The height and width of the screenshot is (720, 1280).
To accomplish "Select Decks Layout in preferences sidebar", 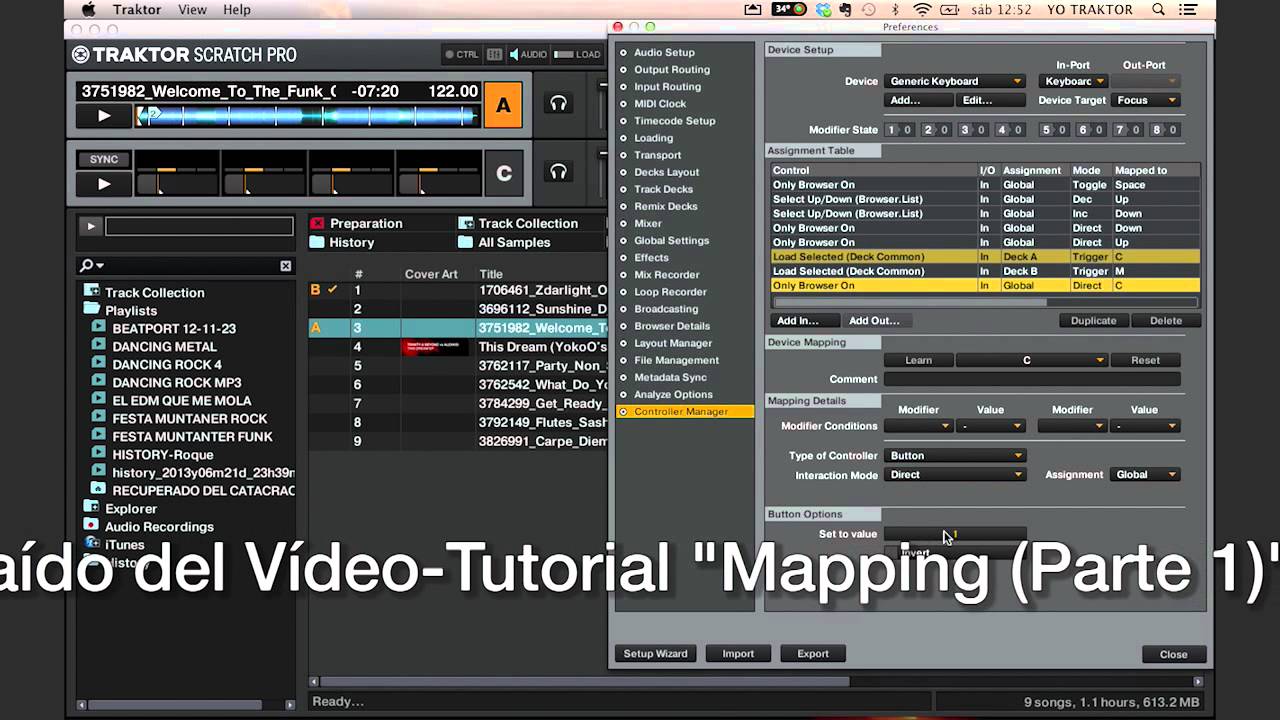I will click(x=666, y=172).
